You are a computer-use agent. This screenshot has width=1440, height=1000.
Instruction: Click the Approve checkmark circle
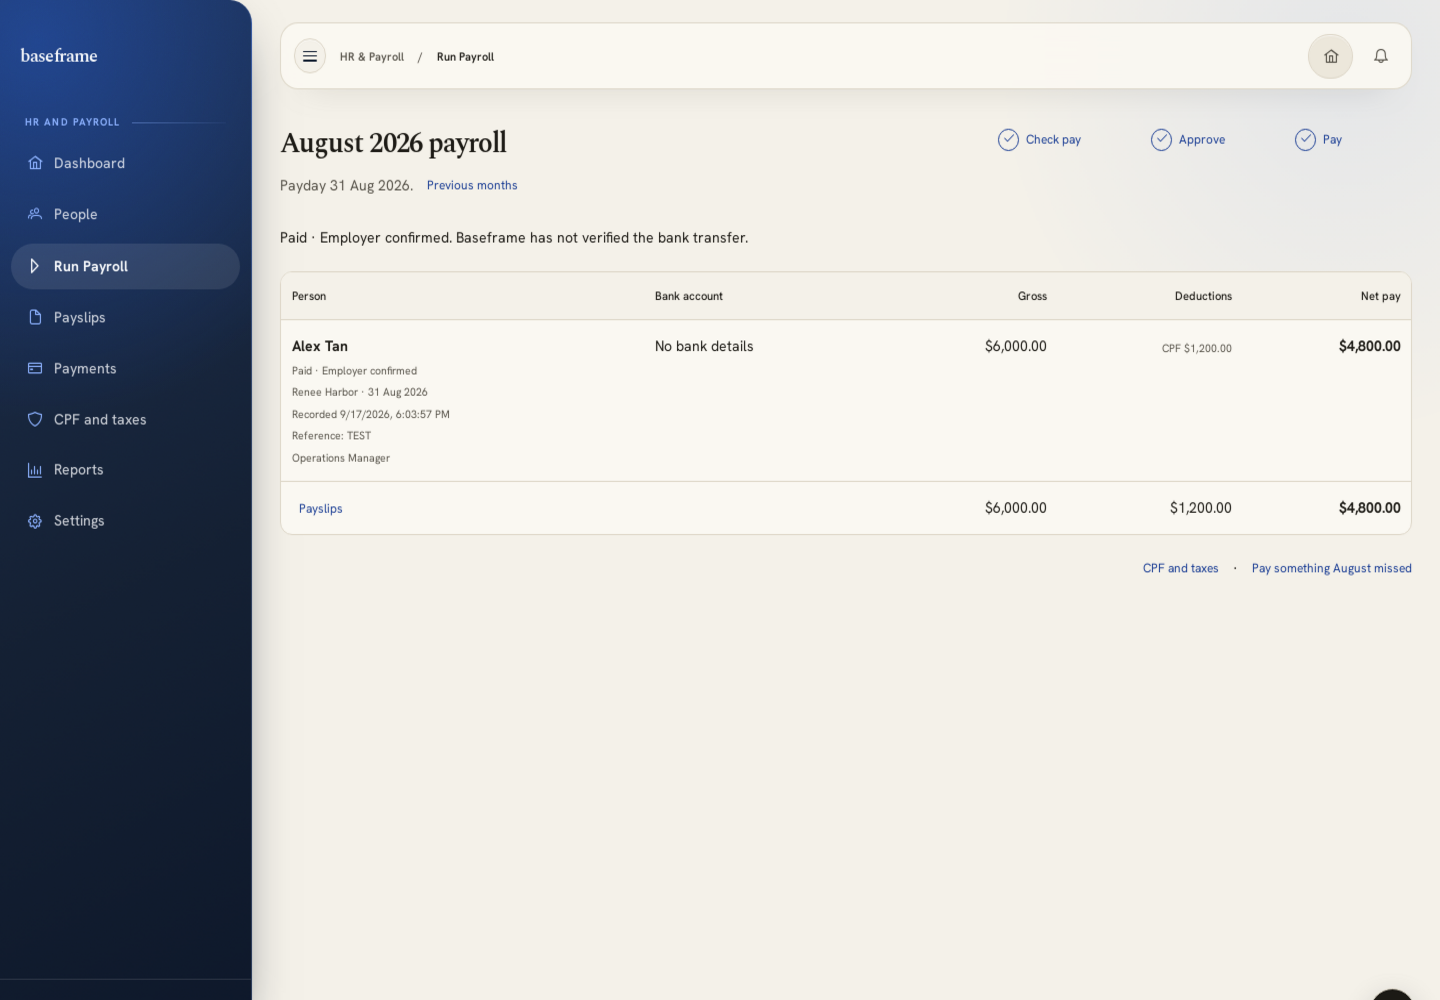[x=1161, y=140]
